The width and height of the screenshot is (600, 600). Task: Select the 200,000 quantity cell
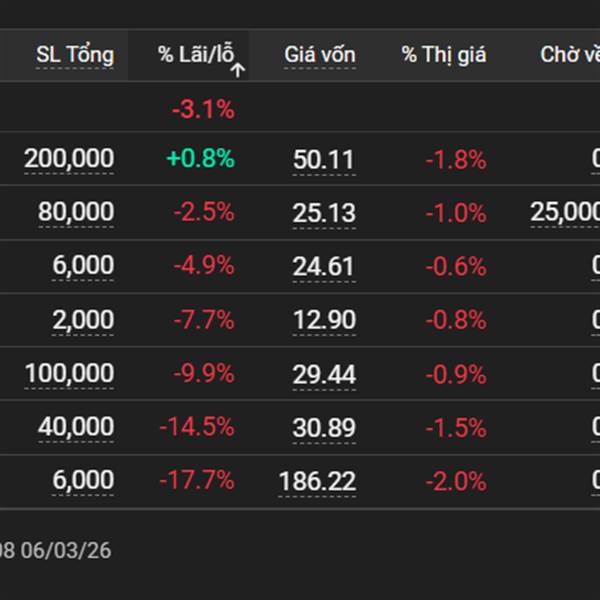point(69,158)
